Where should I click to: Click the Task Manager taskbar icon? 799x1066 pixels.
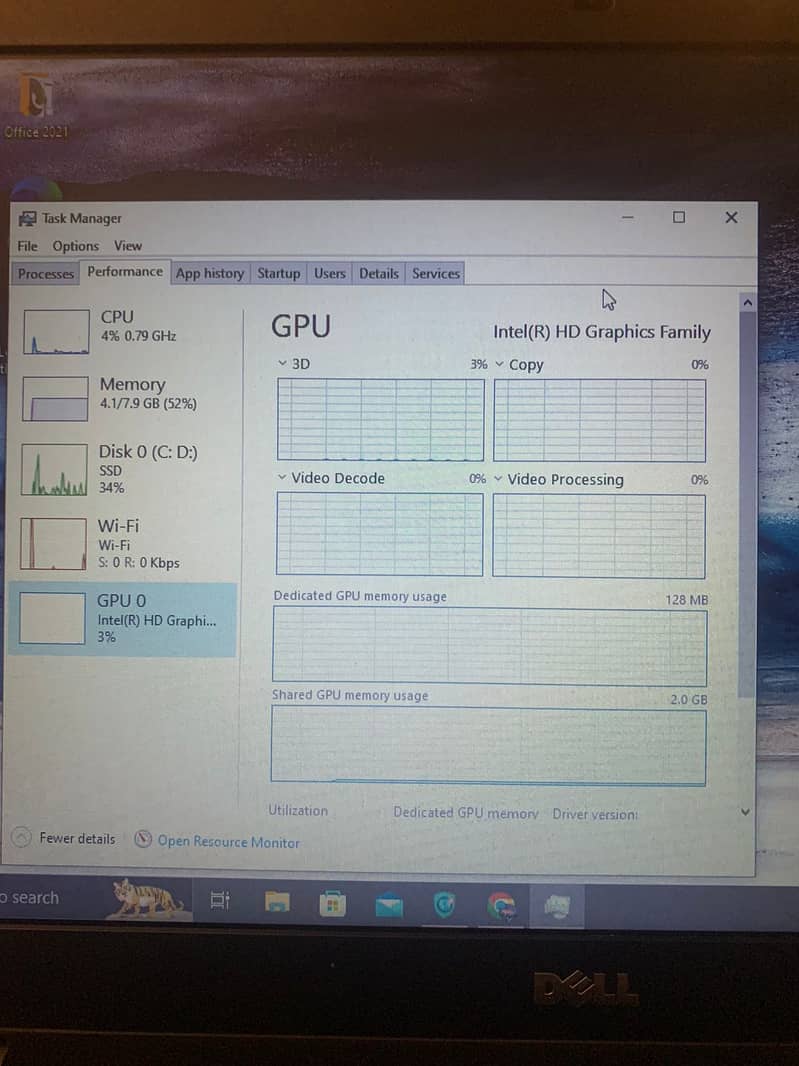556,906
